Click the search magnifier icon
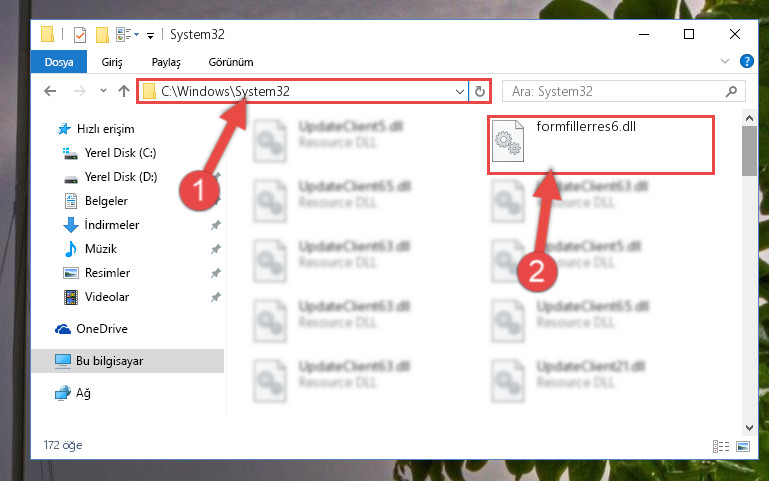The width and height of the screenshot is (769, 481). tap(731, 91)
